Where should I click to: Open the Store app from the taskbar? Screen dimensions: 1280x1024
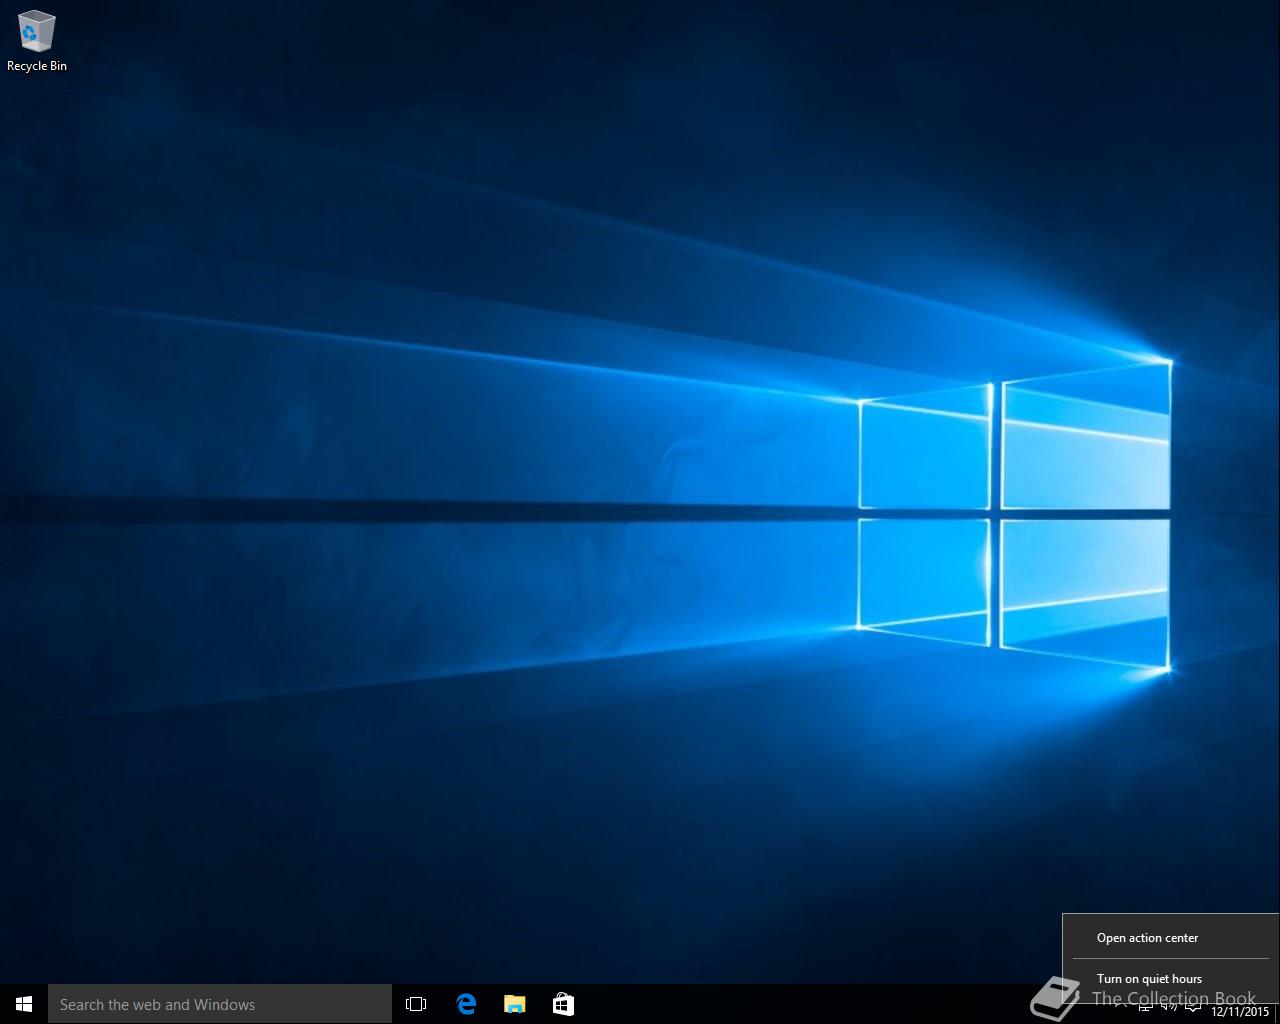(563, 1004)
